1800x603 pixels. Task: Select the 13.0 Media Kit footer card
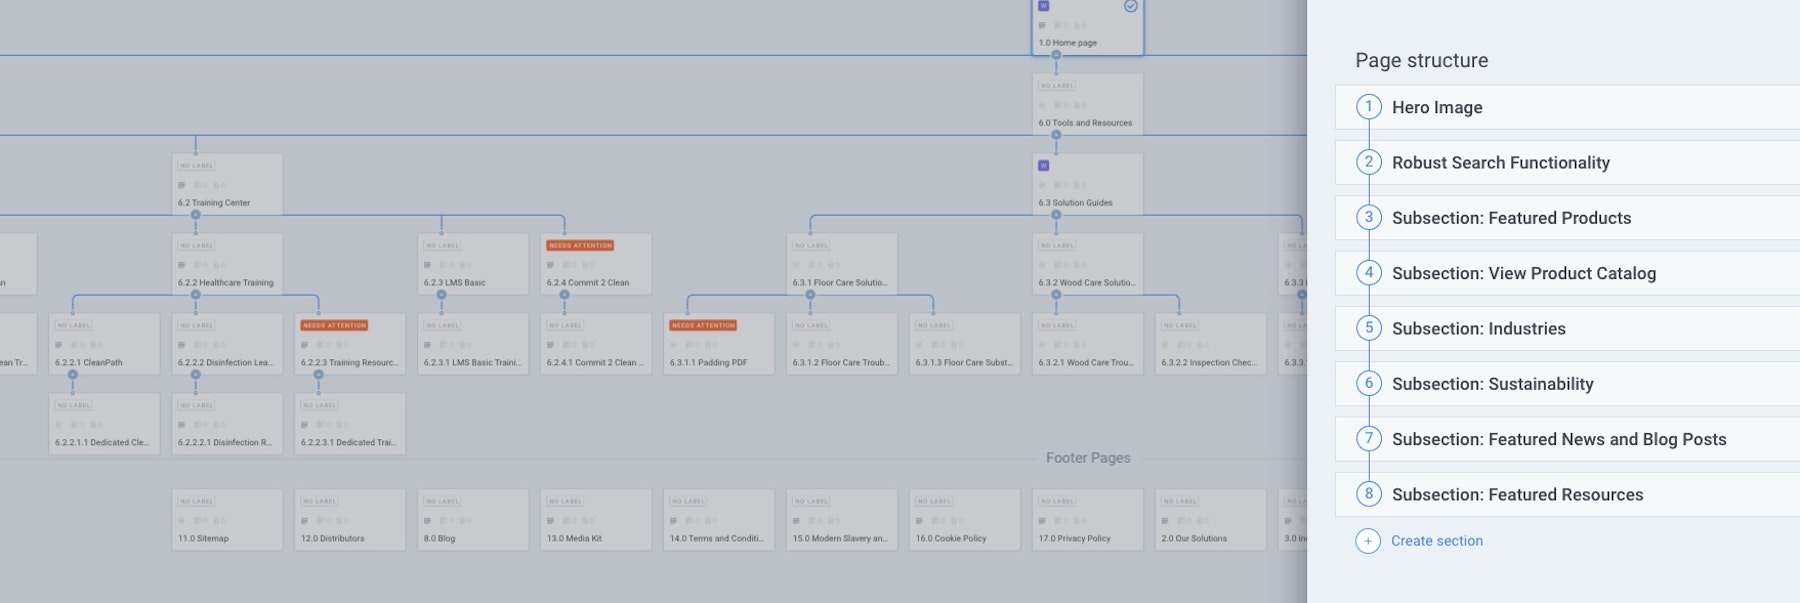tap(596, 520)
